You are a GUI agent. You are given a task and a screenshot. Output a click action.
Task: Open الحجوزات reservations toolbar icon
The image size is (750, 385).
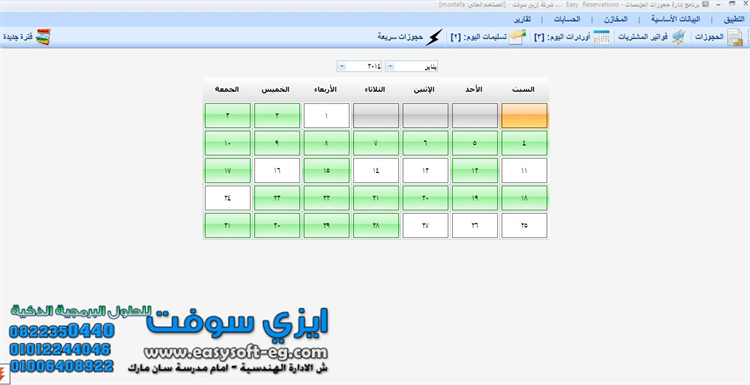tap(735, 37)
